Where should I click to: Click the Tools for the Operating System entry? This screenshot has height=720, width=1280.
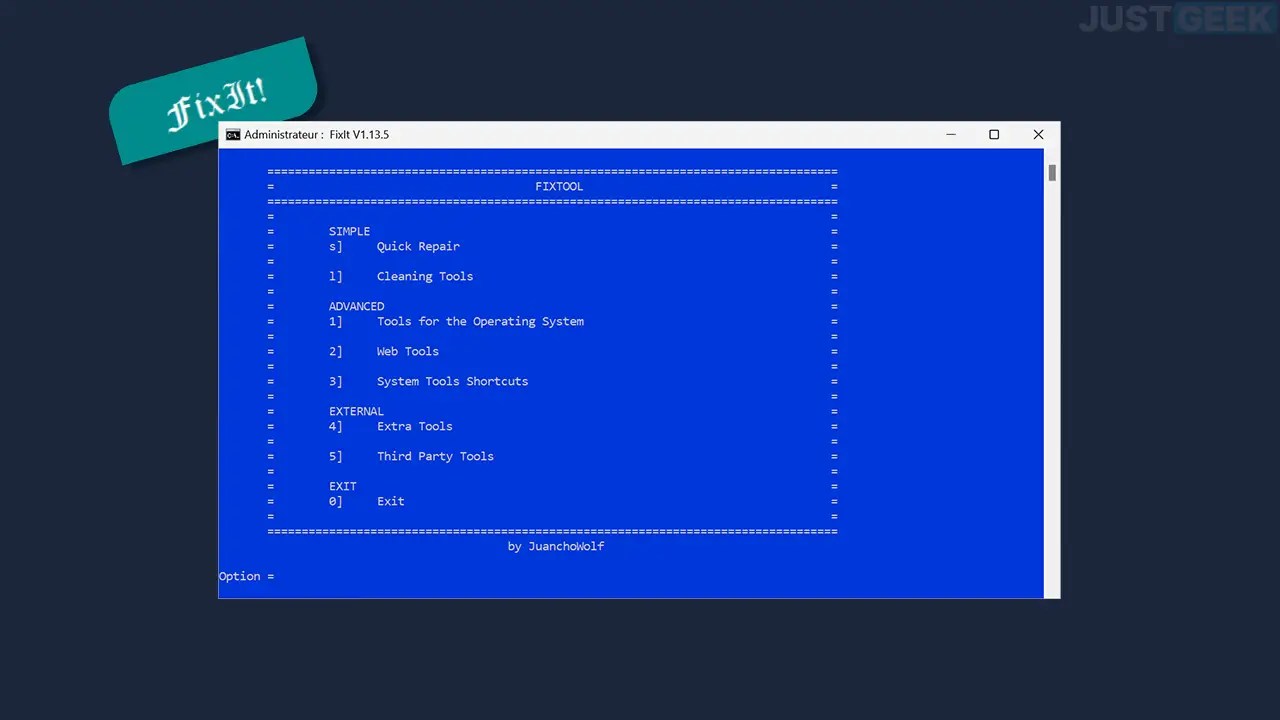(480, 321)
